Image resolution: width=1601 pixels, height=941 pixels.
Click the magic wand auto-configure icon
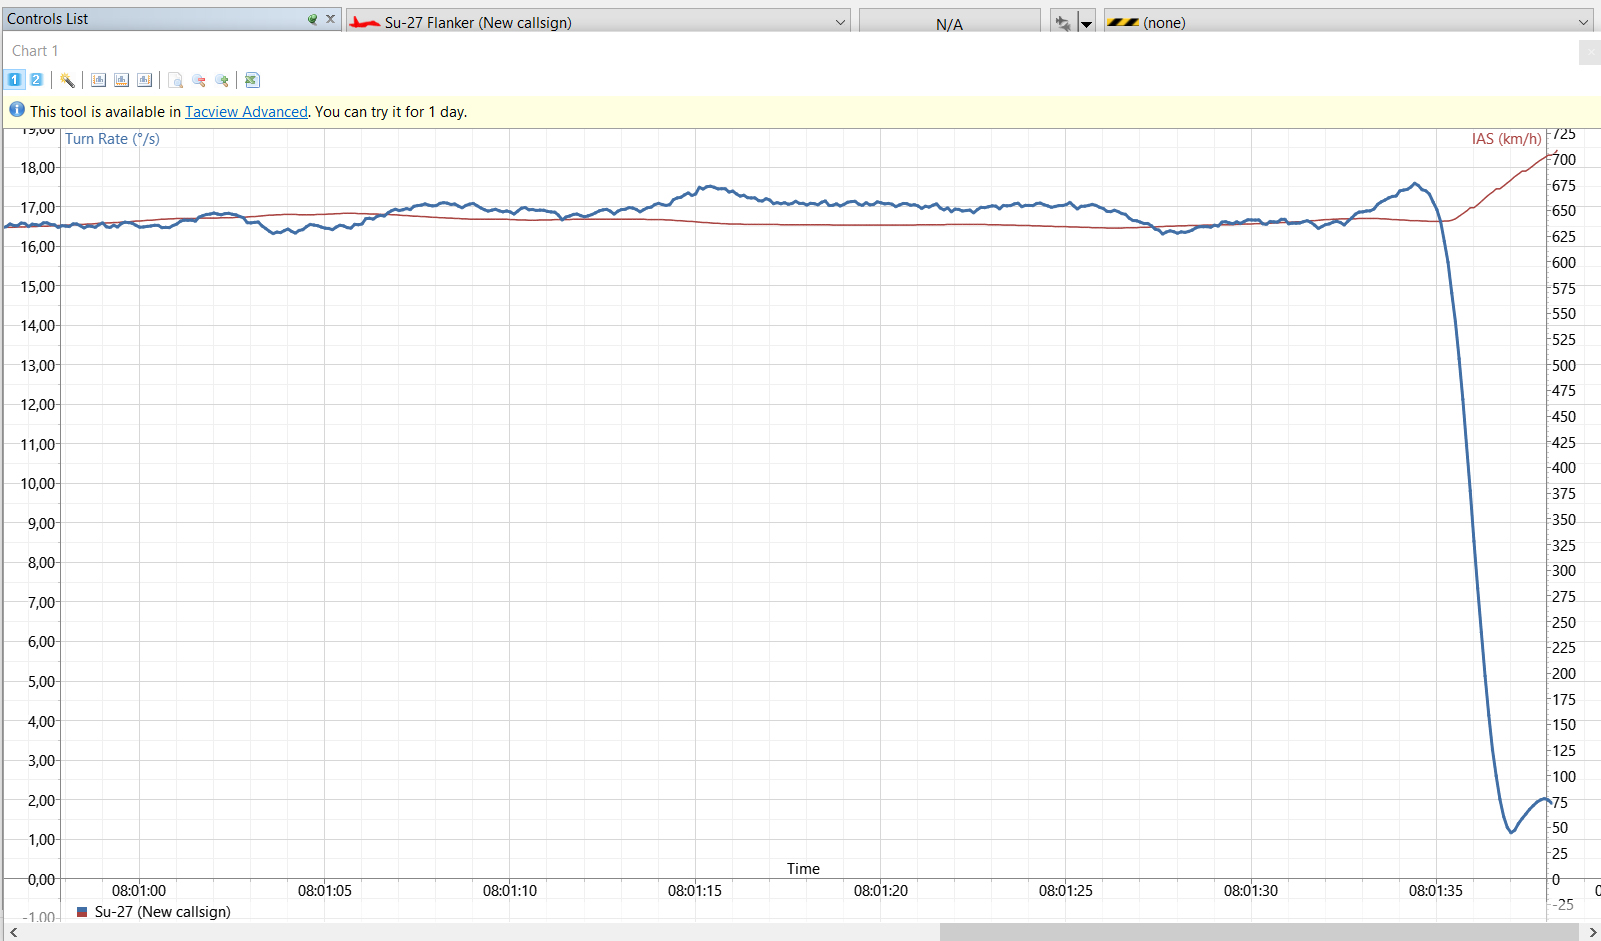[x=67, y=80]
